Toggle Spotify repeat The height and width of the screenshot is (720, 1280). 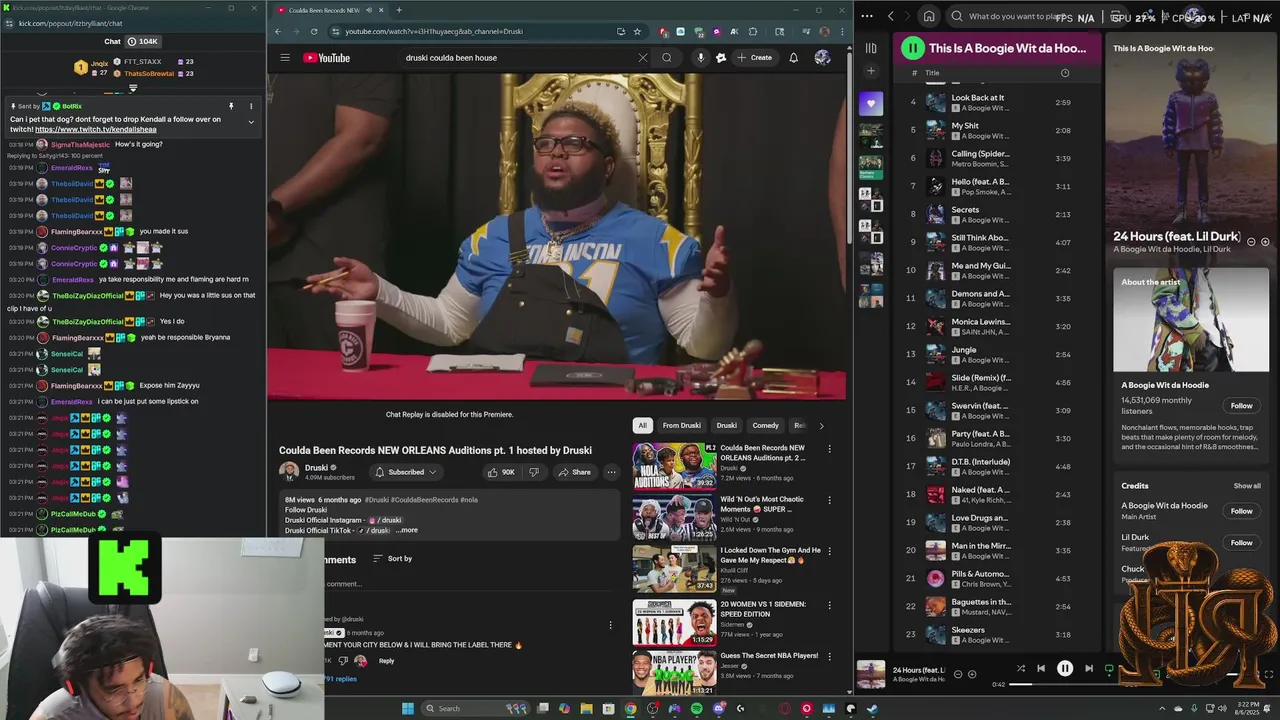point(1109,669)
